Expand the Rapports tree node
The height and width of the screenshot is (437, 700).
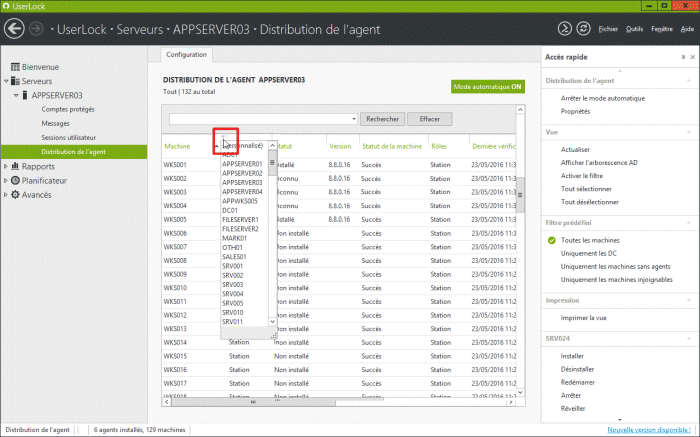pyautogui.click(x=6, y=166)
